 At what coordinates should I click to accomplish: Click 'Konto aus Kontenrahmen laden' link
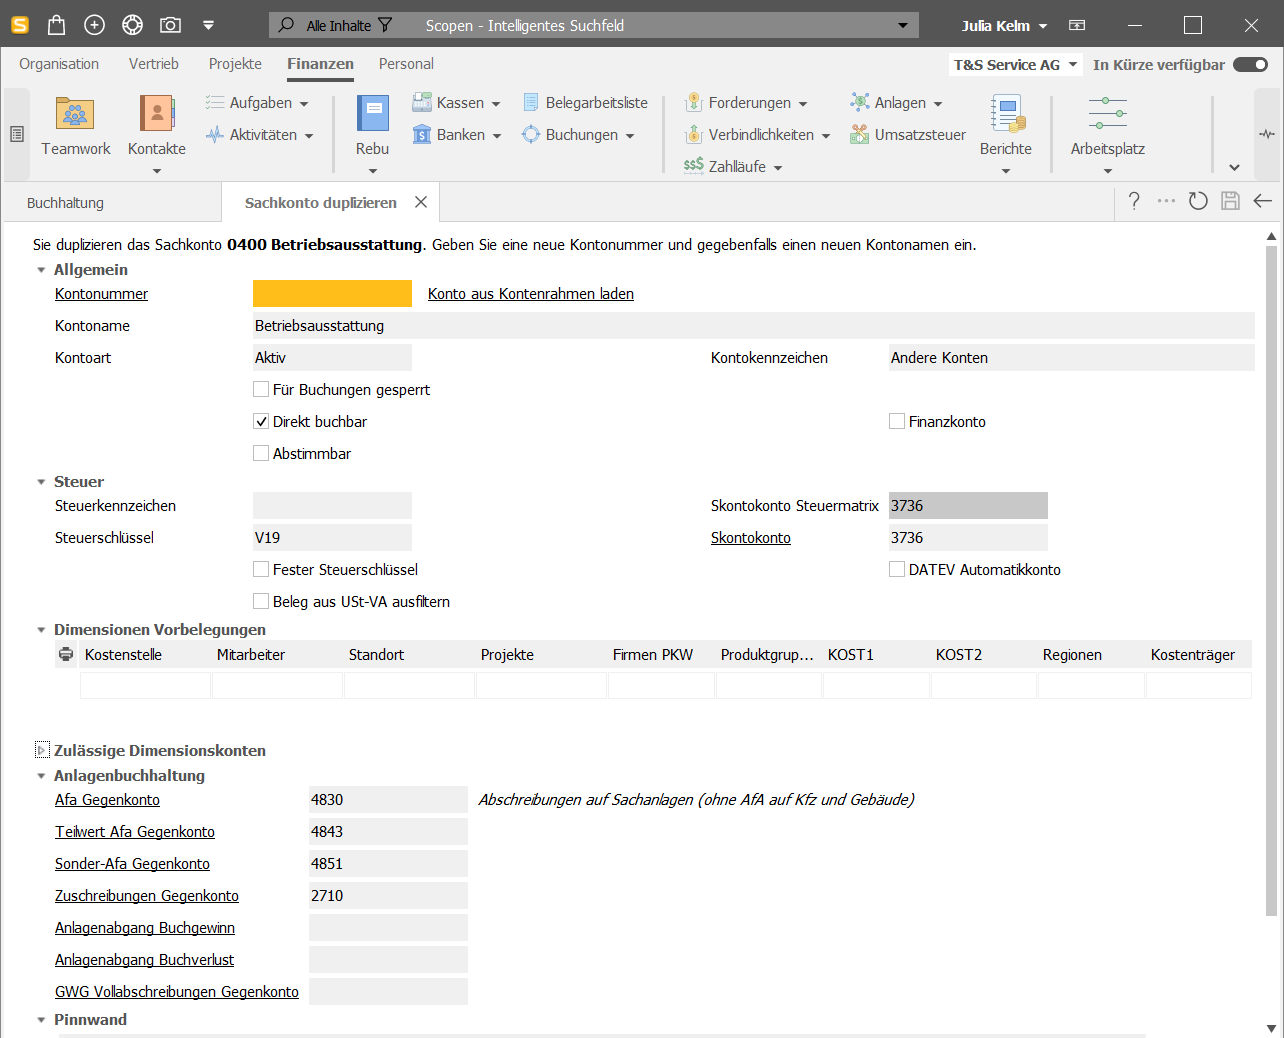click(x=531, y=293)
